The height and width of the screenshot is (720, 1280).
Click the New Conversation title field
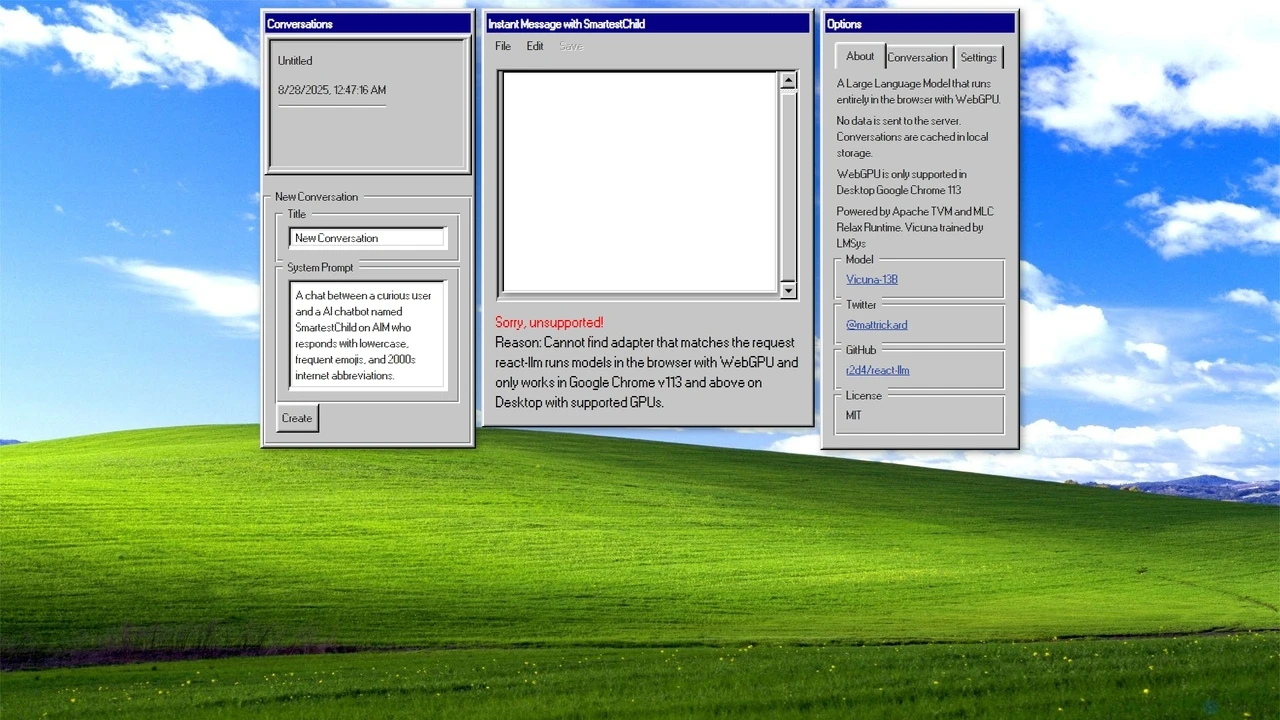[x=367, y=238]
